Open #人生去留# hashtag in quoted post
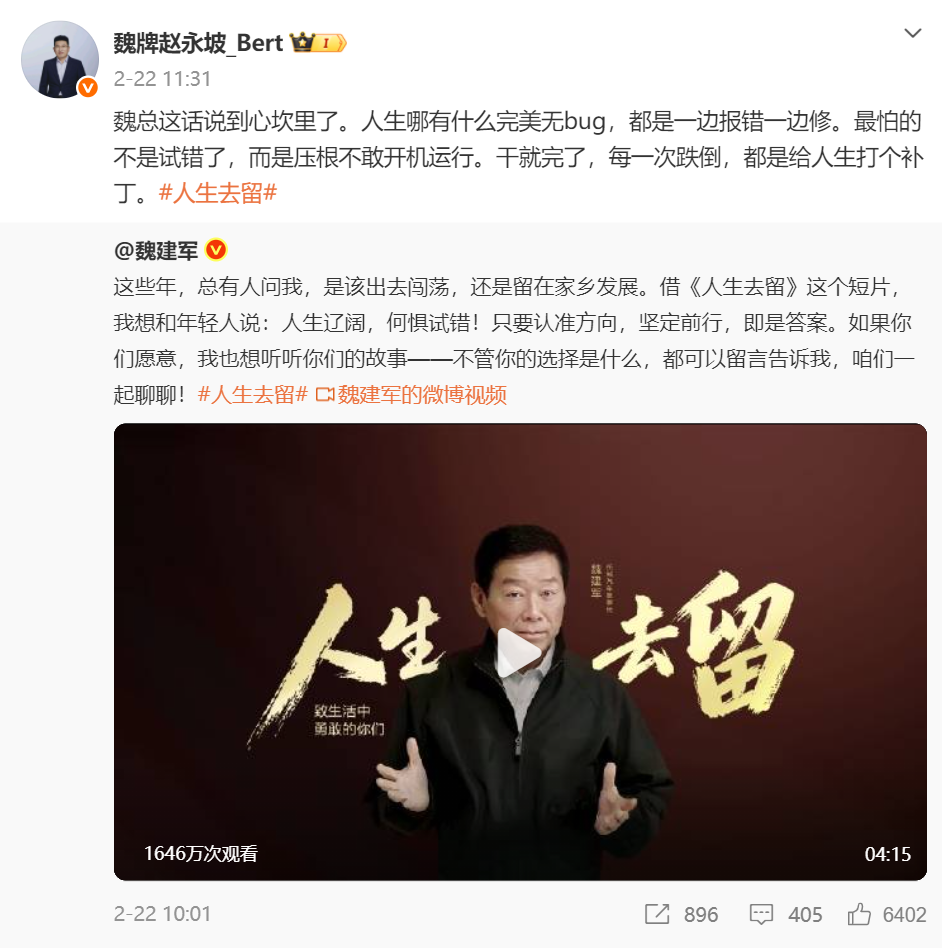The height and width of the screenshot is (948, 942). tap(253, 395)
